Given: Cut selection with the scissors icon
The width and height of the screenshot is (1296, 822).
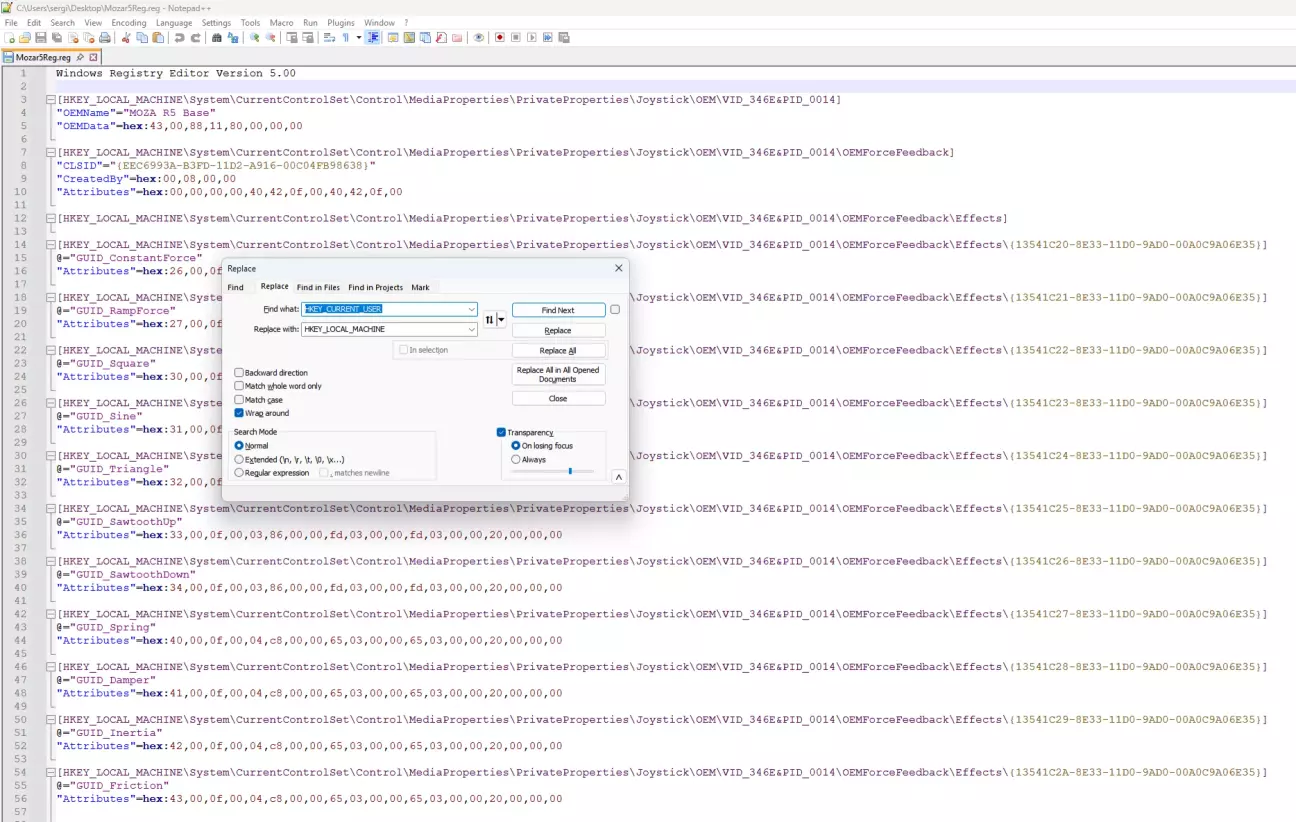Looking at the screenshot, I should [x=126, y=38].
